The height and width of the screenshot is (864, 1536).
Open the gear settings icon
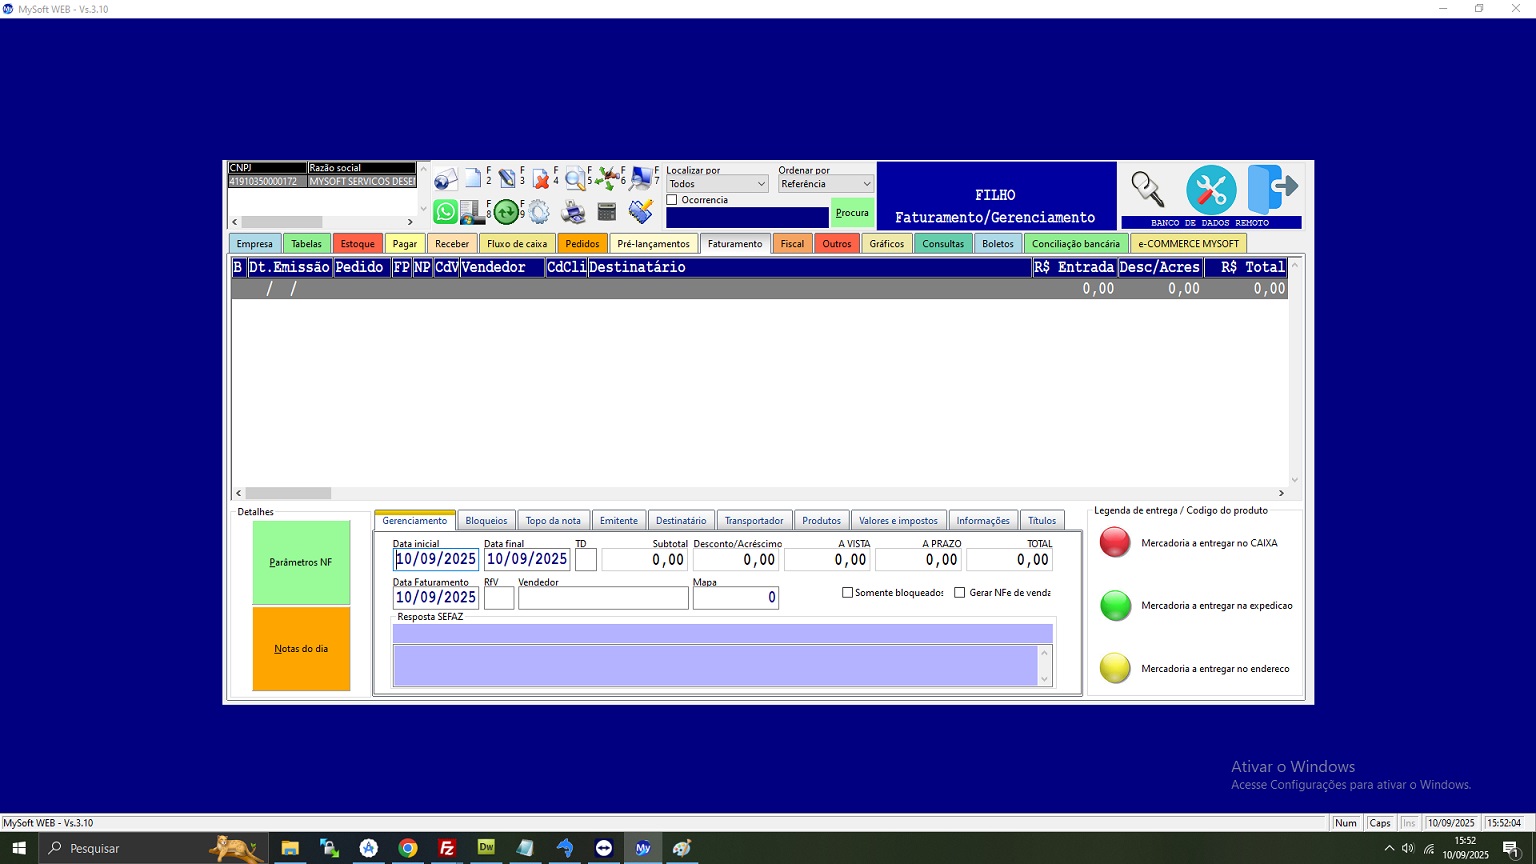pos(539,210)
